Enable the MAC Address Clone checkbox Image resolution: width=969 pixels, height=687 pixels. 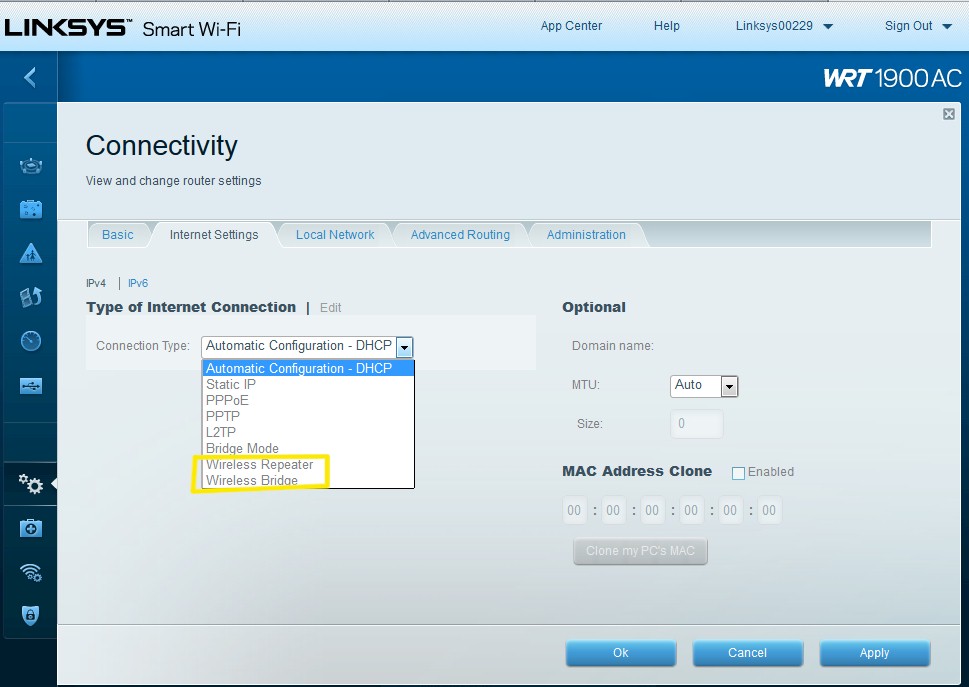[x=738, y=473]
